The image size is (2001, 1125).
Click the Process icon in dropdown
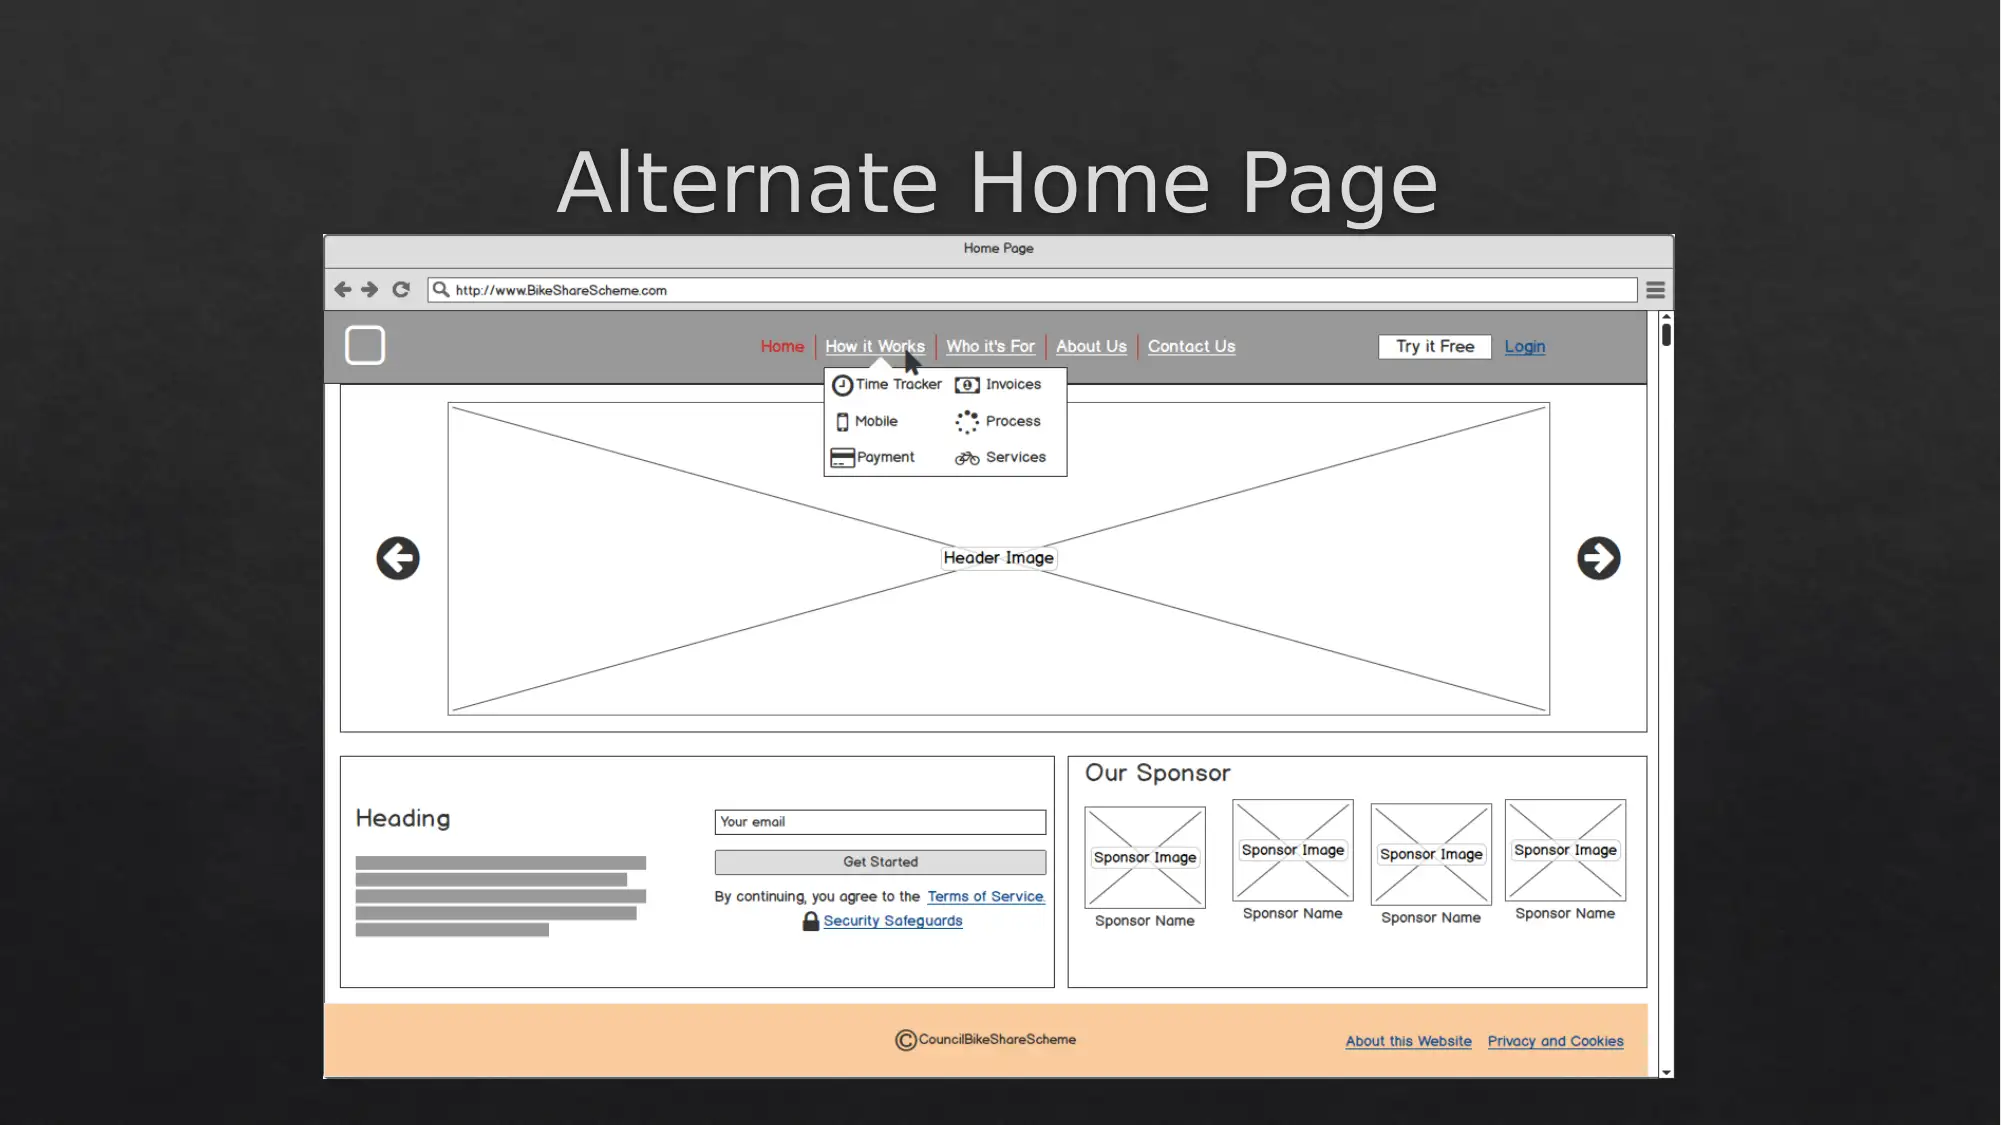pyautogui.click(x=966, y=420)
